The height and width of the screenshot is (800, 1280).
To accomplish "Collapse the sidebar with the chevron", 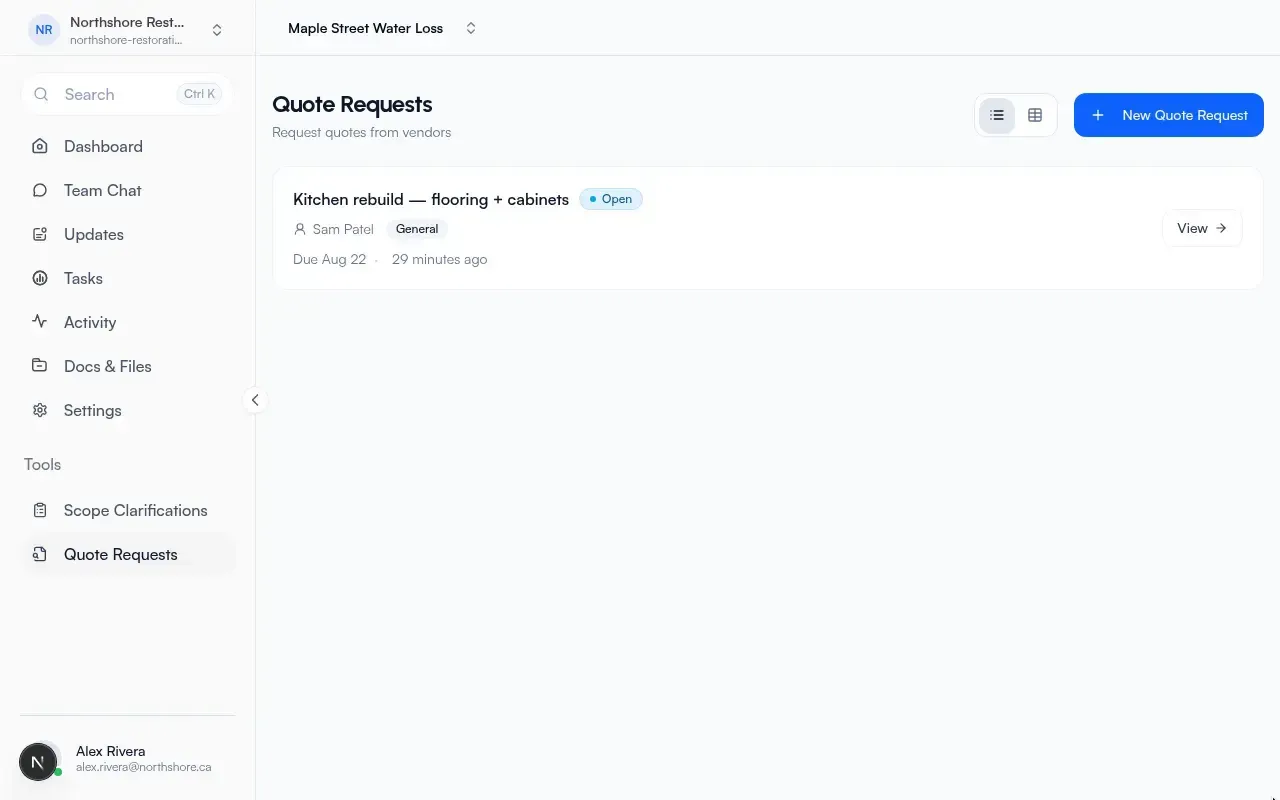I will click(255, 400).
